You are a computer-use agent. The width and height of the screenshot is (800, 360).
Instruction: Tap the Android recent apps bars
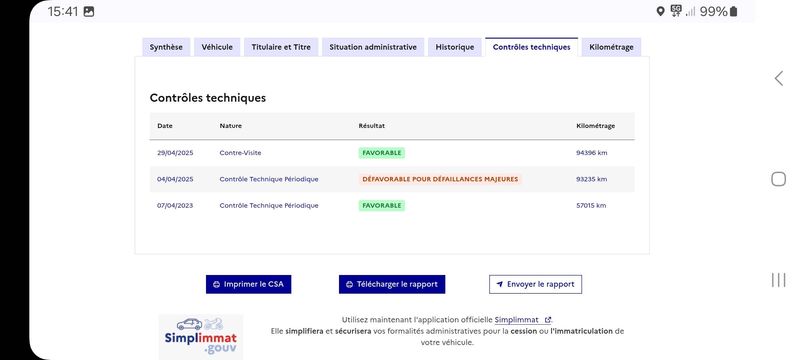[779, 280]
